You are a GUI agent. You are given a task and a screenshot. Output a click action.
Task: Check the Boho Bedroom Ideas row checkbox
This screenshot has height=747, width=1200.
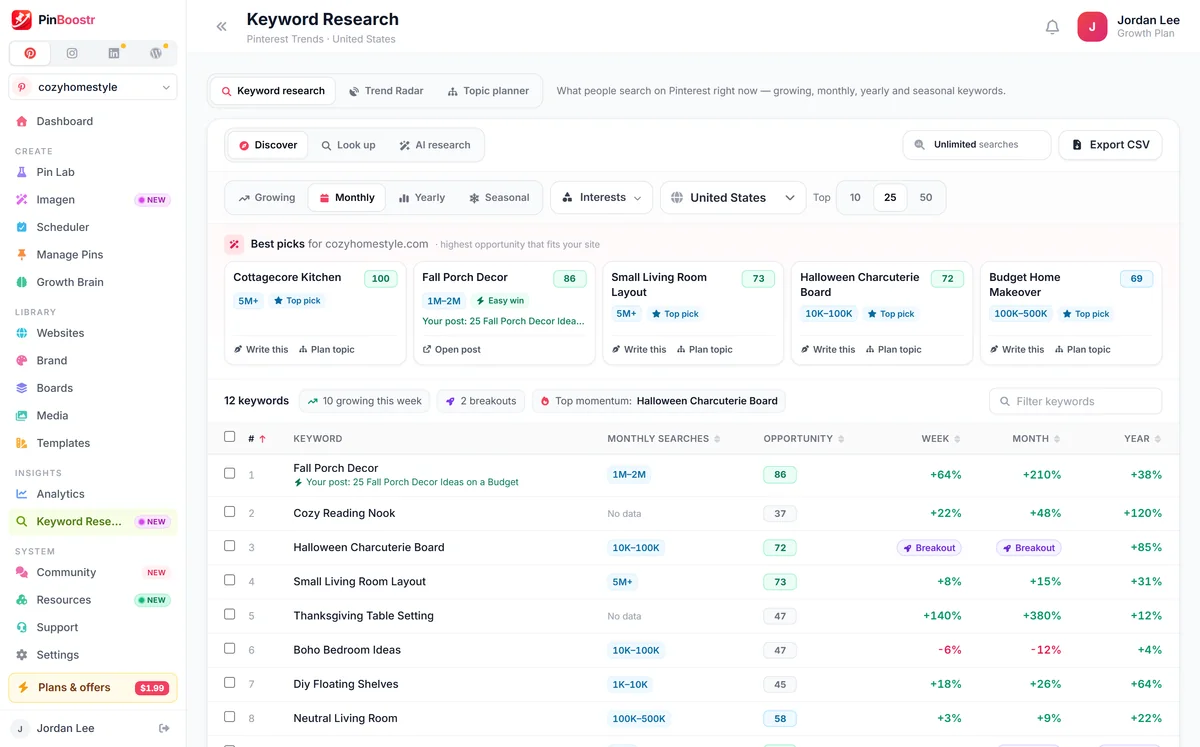point(230,648)
